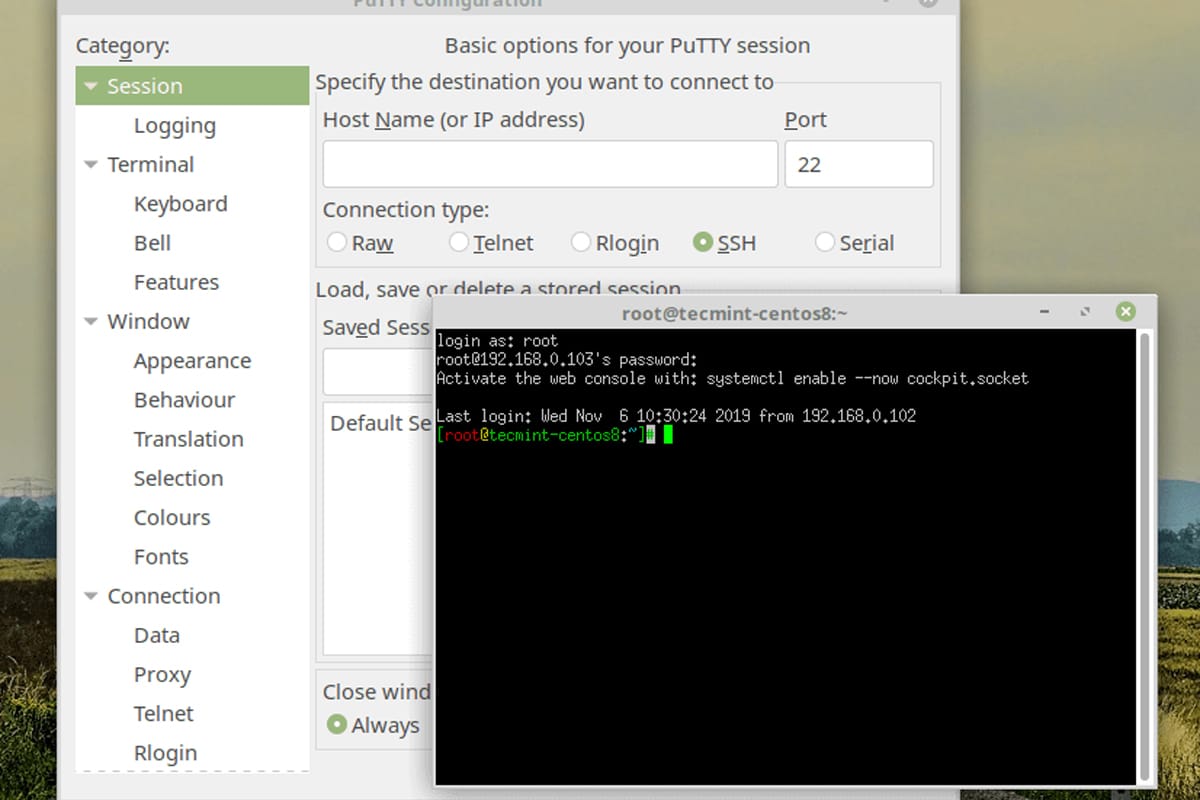Choose Rlogin as the connection type
The width and height of the screenshot is (1200, 800).
click(581, 242)
